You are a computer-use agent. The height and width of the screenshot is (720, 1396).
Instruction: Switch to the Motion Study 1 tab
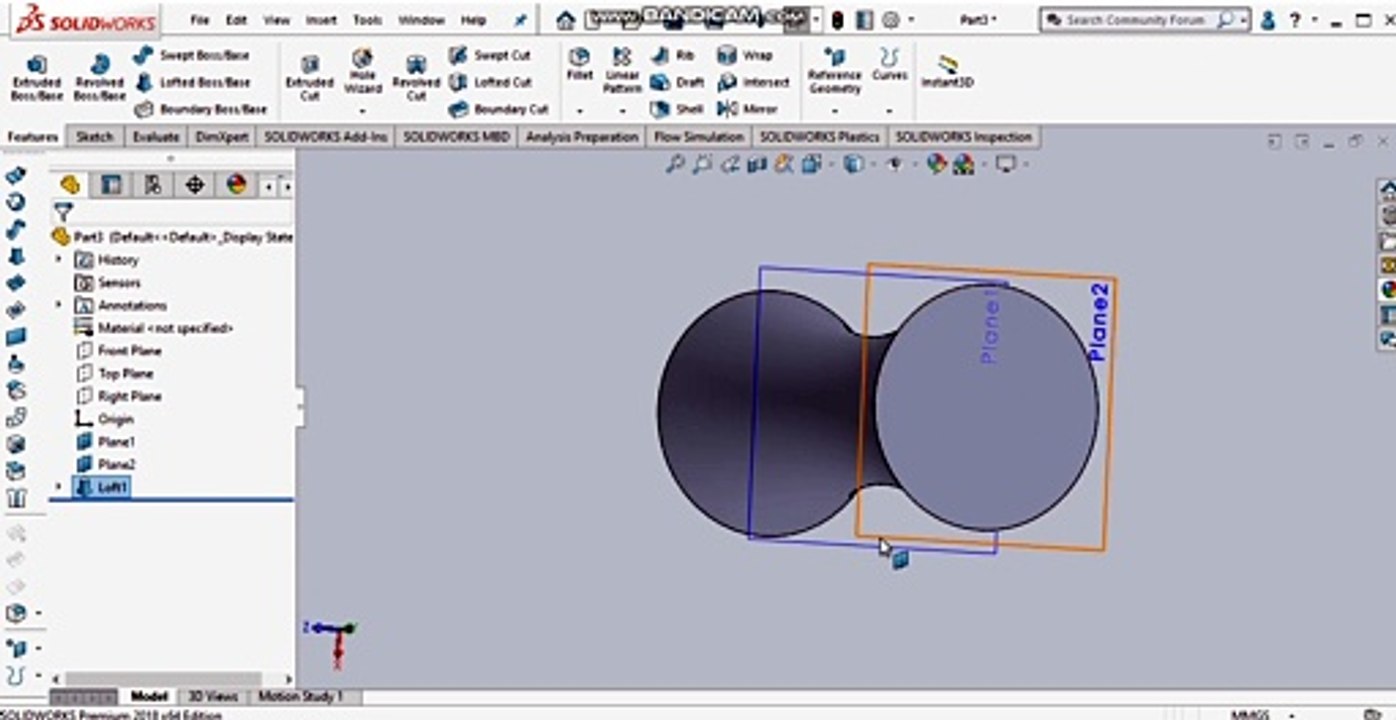300,696
